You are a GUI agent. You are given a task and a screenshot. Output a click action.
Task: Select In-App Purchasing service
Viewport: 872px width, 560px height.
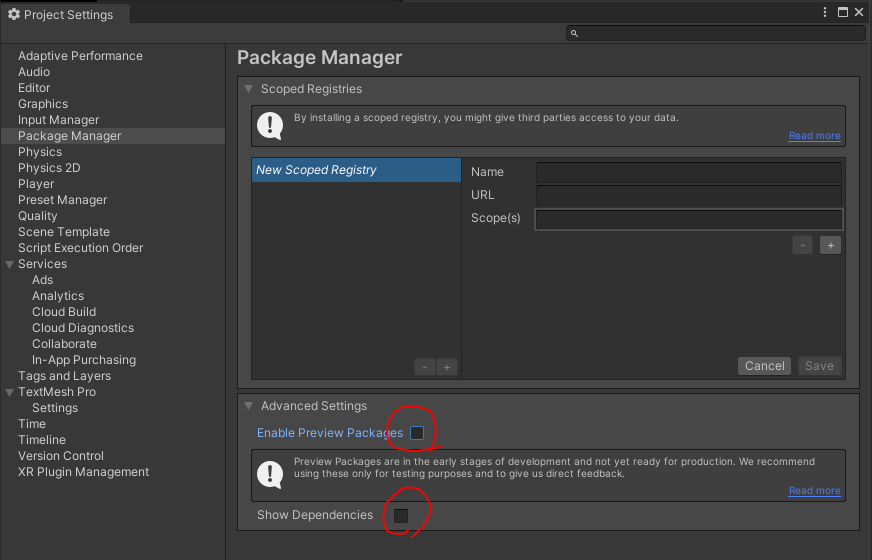coord(84,360)
